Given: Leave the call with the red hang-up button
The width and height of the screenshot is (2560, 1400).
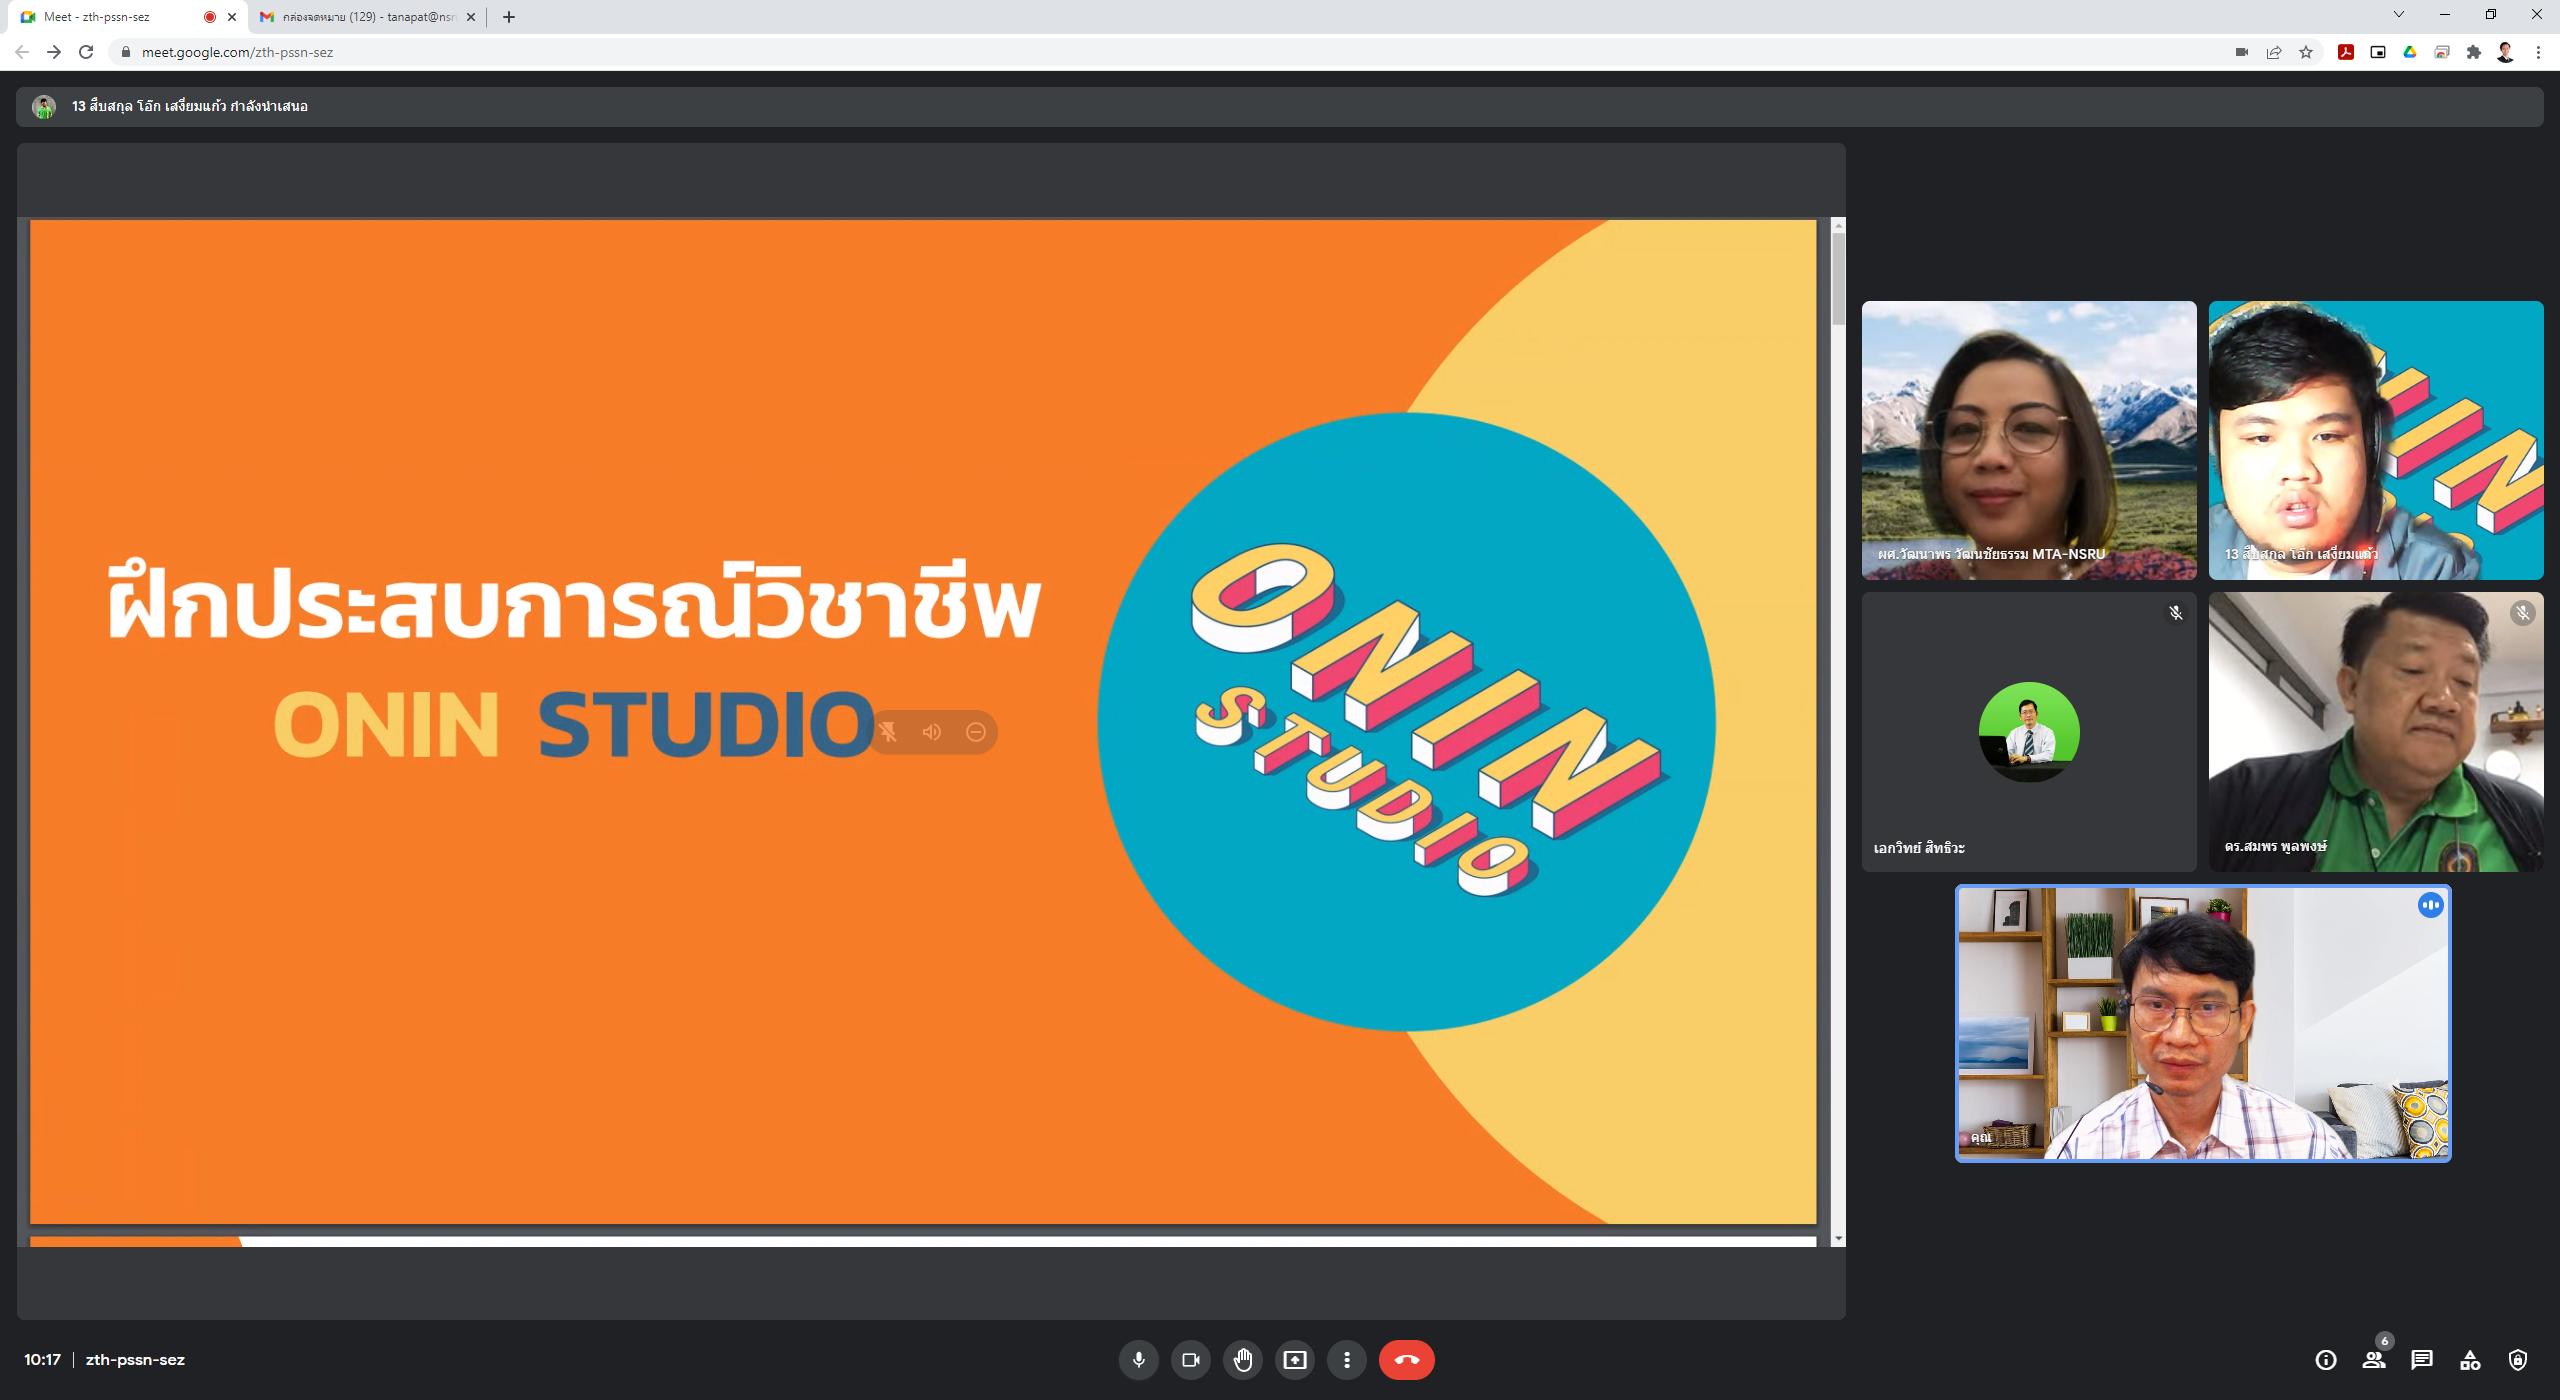Looking at the screenshot, I should tap(1407, 1360).
